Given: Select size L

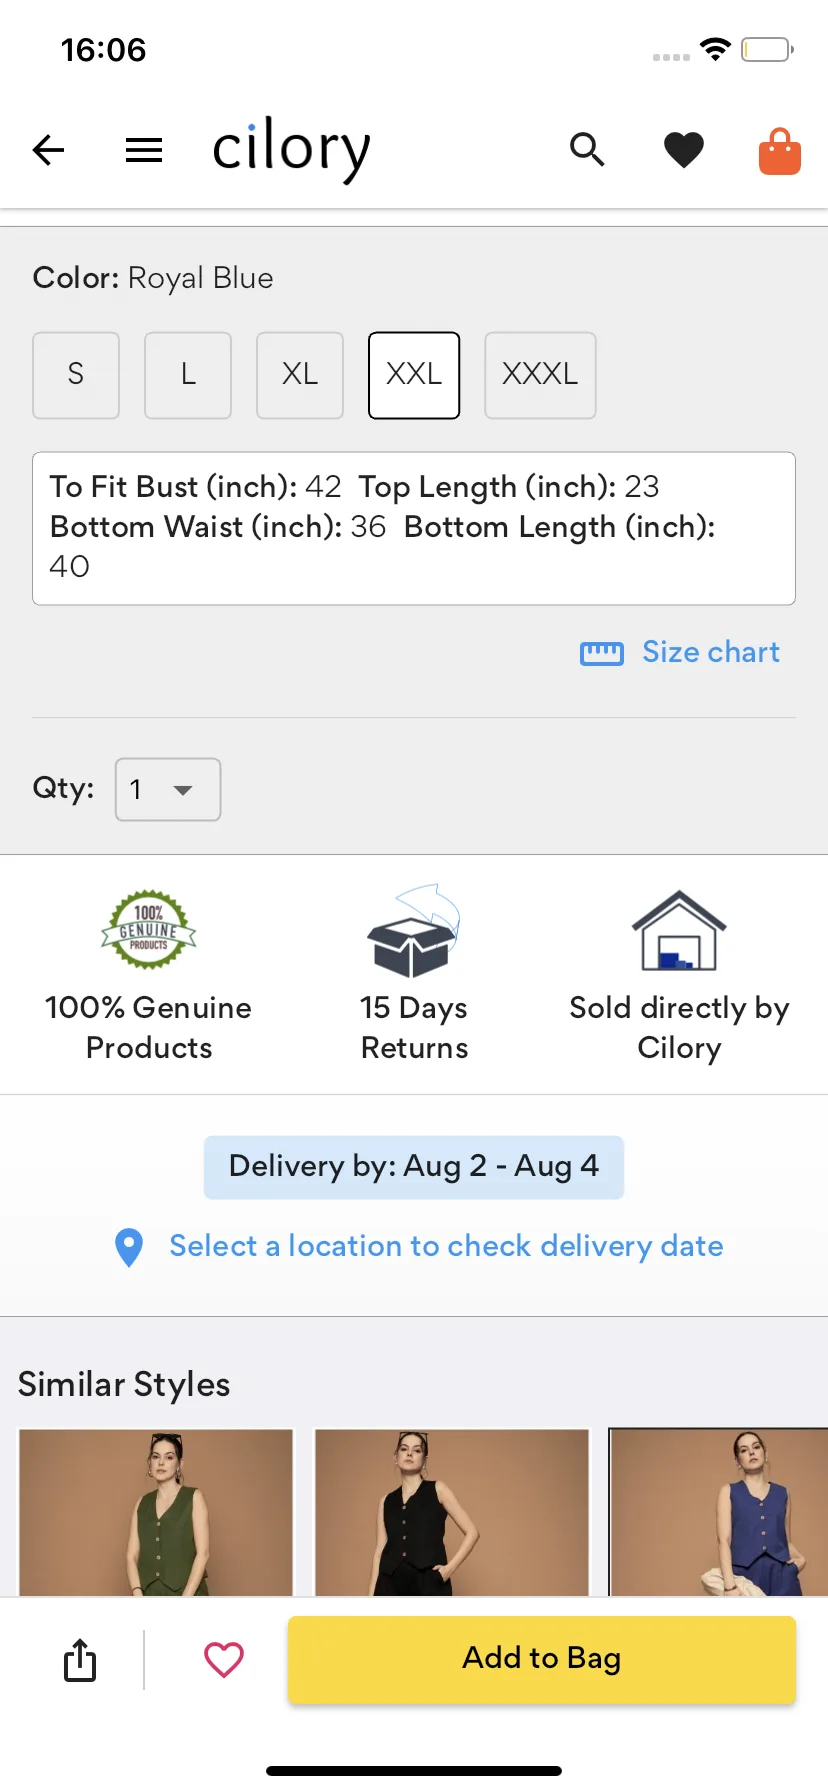Looking at the screenshot, I should 188,375.
